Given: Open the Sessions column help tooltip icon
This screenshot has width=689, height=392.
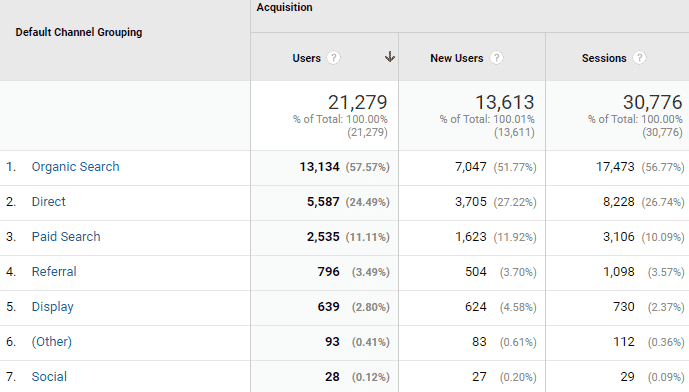Looking at the screenshot, I should click(640, 58).
